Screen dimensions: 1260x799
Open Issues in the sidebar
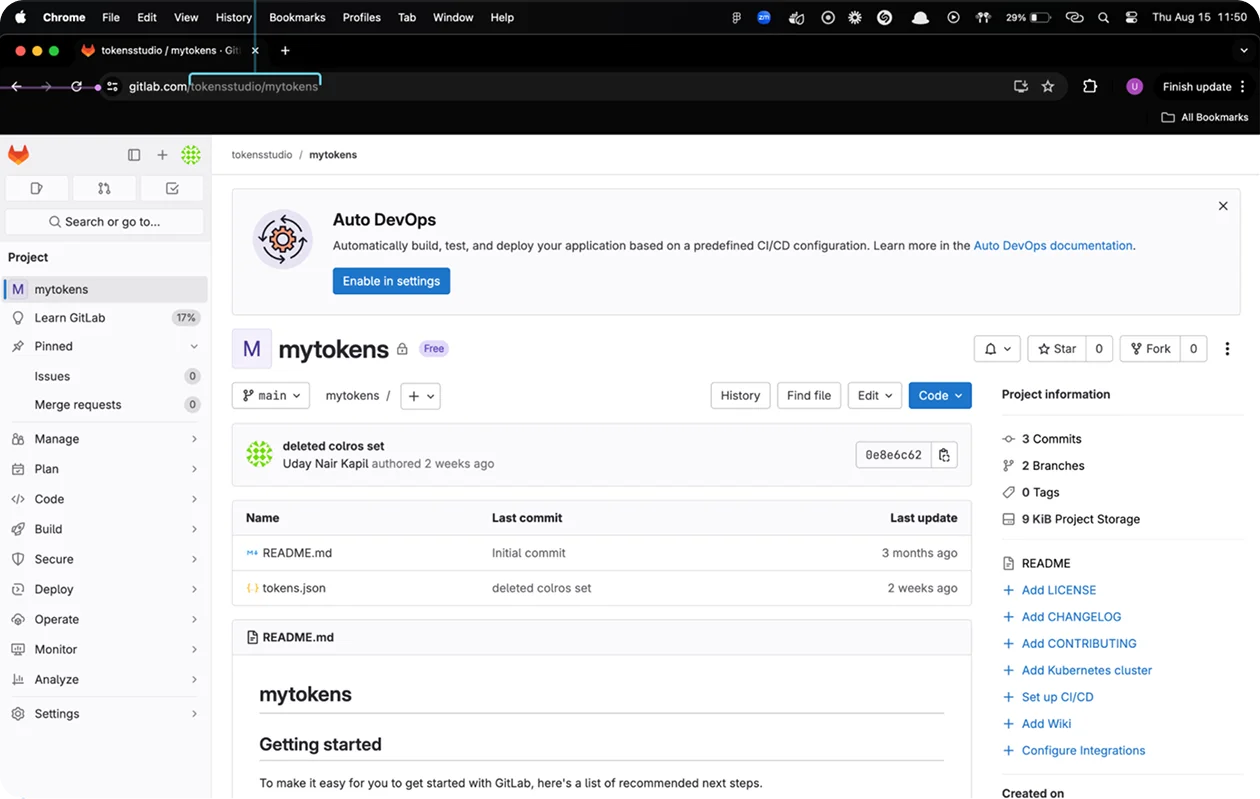pyautogui.click(x=104, y=376)
